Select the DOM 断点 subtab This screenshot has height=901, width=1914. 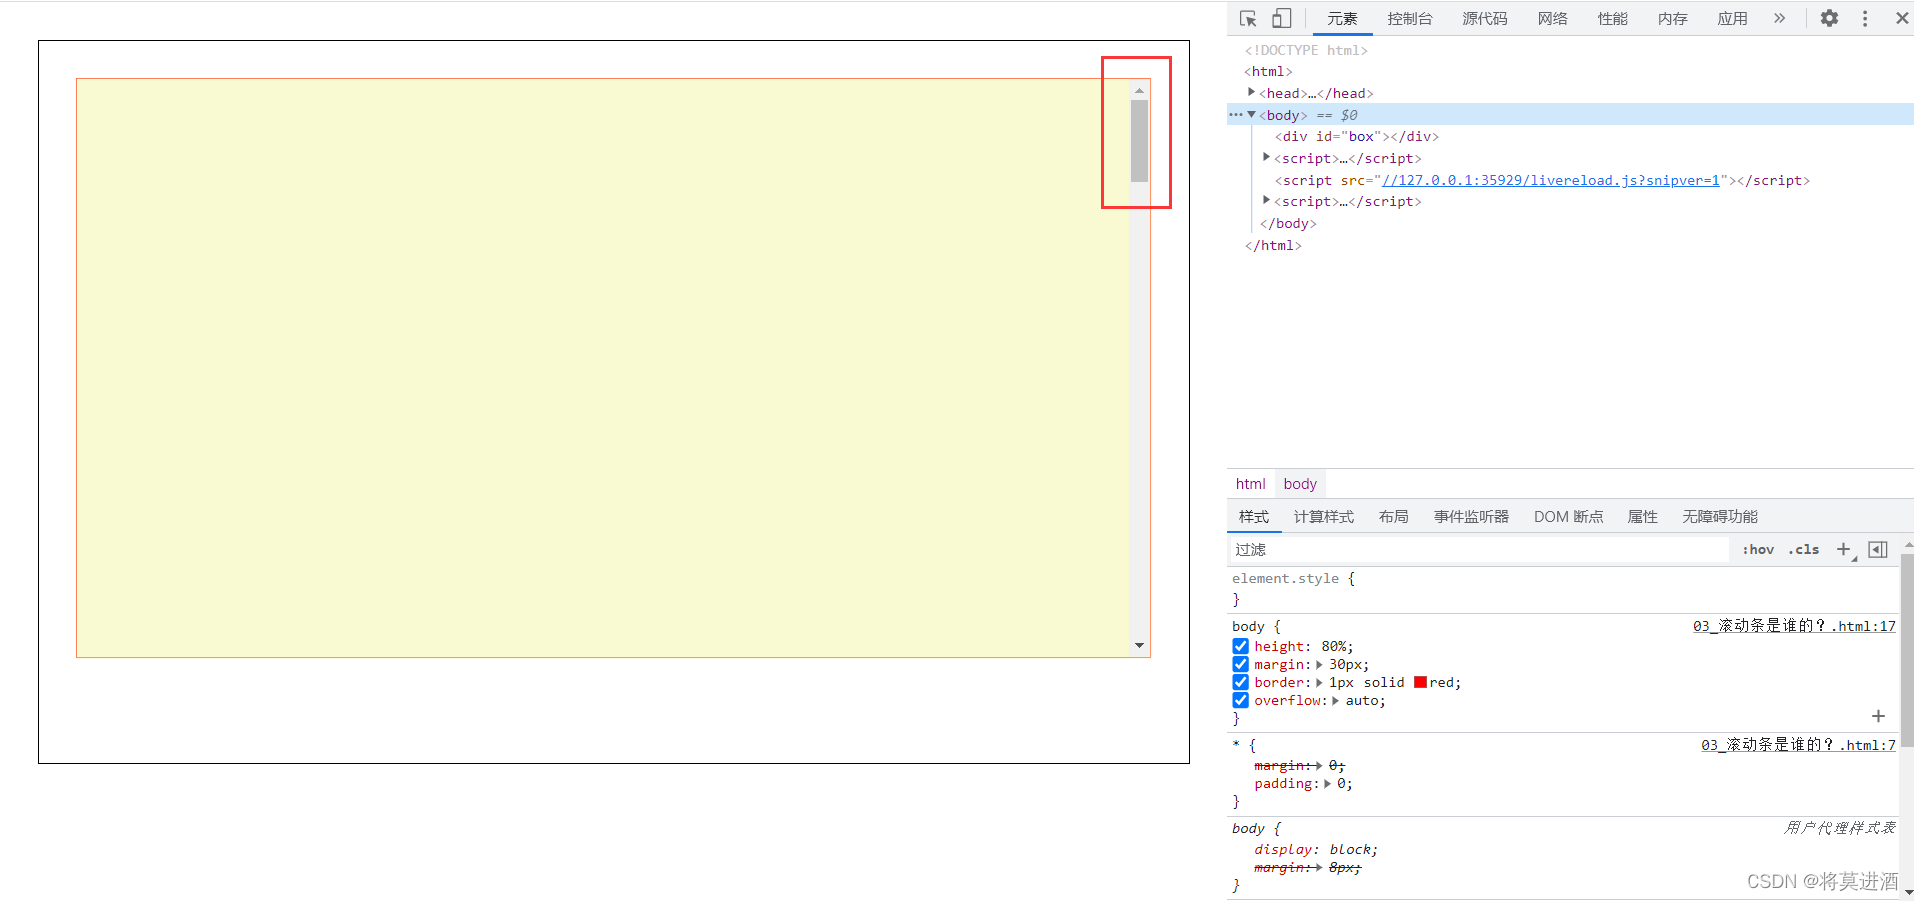[1569, 516]
